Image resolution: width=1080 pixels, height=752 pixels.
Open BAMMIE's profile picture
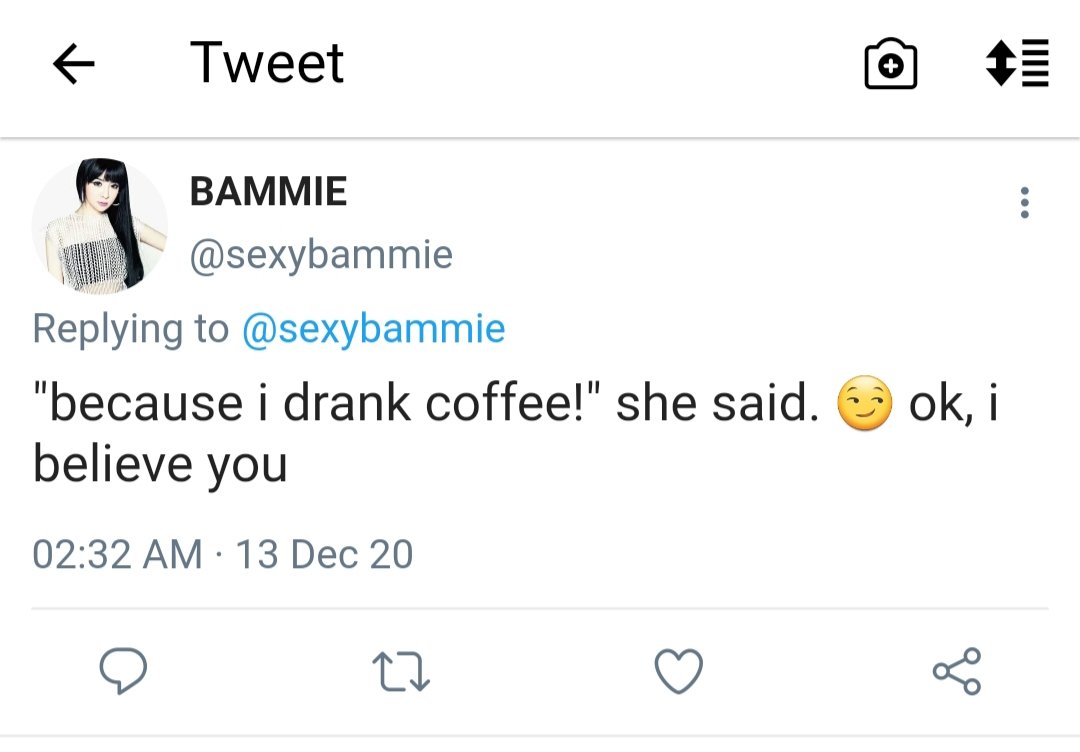coord(100,226)
